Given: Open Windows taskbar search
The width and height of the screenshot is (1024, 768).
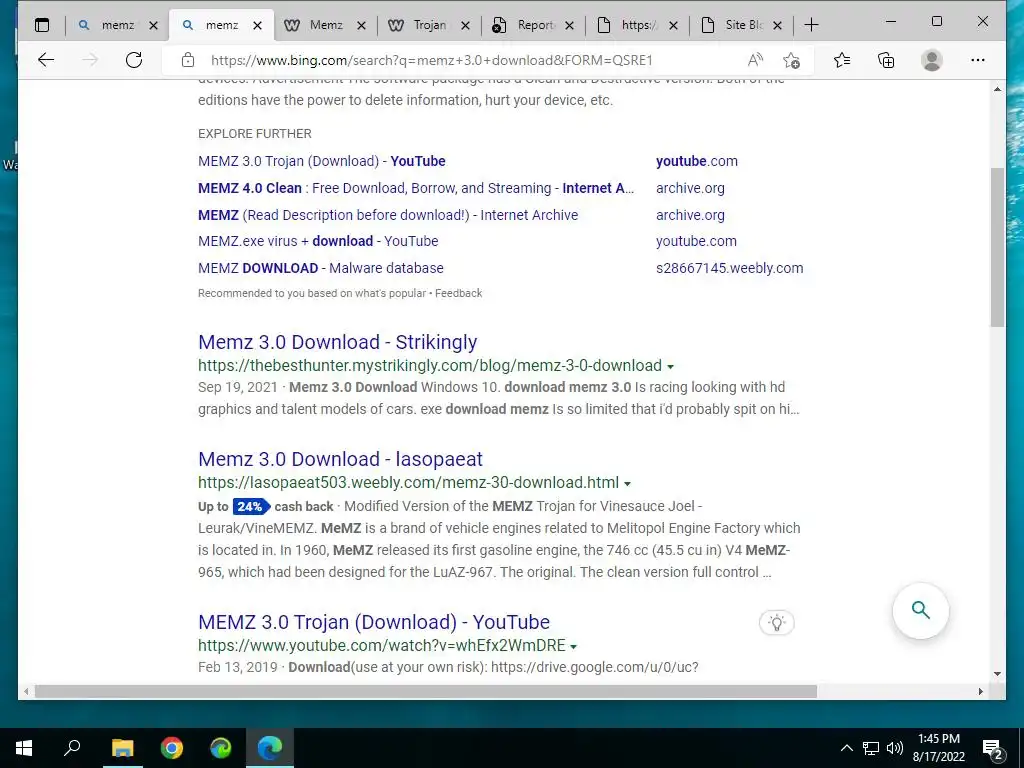Looking at the screenshot, I should pos(72,748).
